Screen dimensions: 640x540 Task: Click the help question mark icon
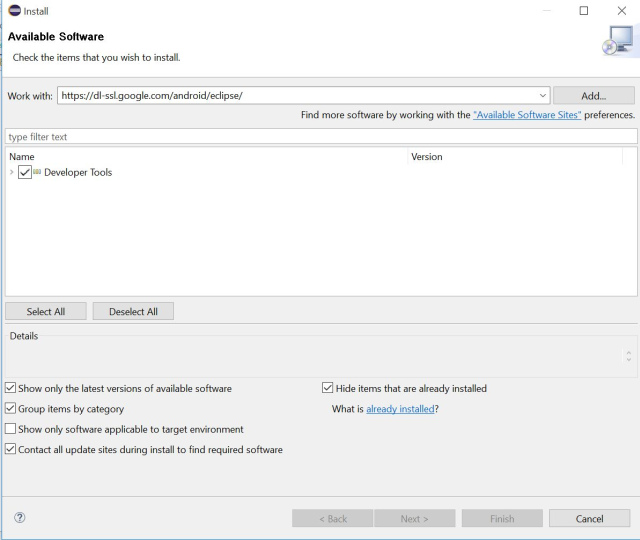(x=20, y=518)
